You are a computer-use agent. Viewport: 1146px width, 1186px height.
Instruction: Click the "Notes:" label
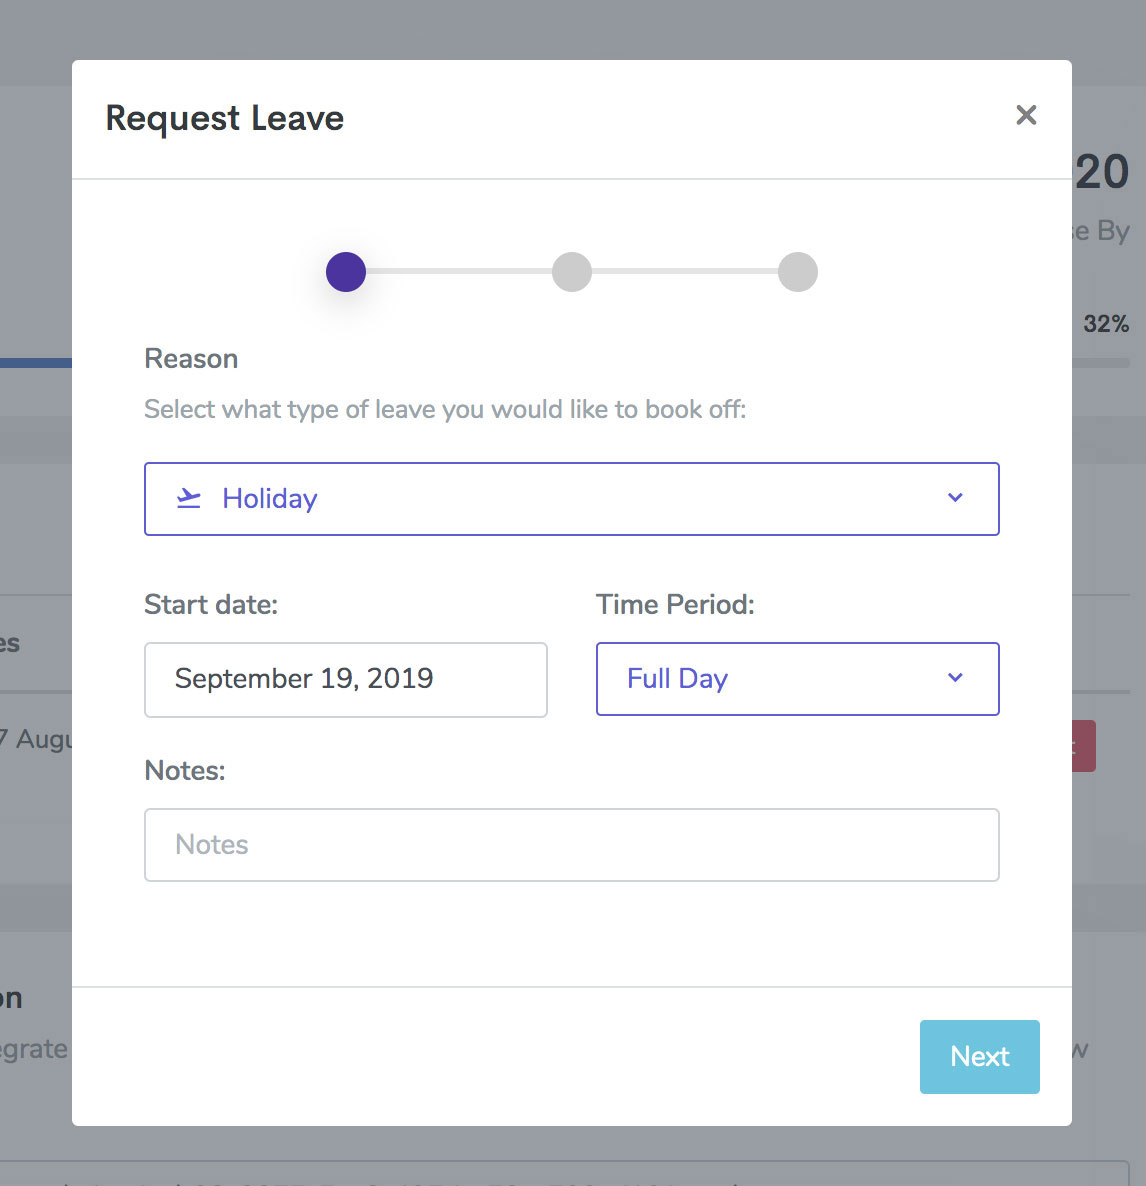click(185, 771)
